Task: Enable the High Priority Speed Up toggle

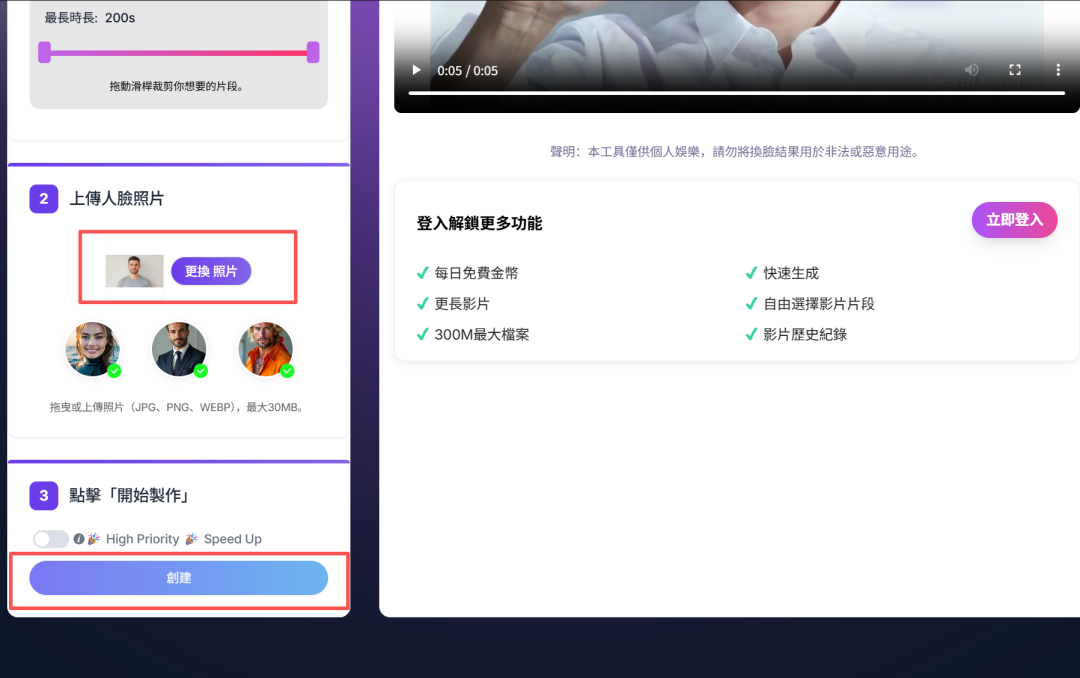Action: tap(51, 539)
